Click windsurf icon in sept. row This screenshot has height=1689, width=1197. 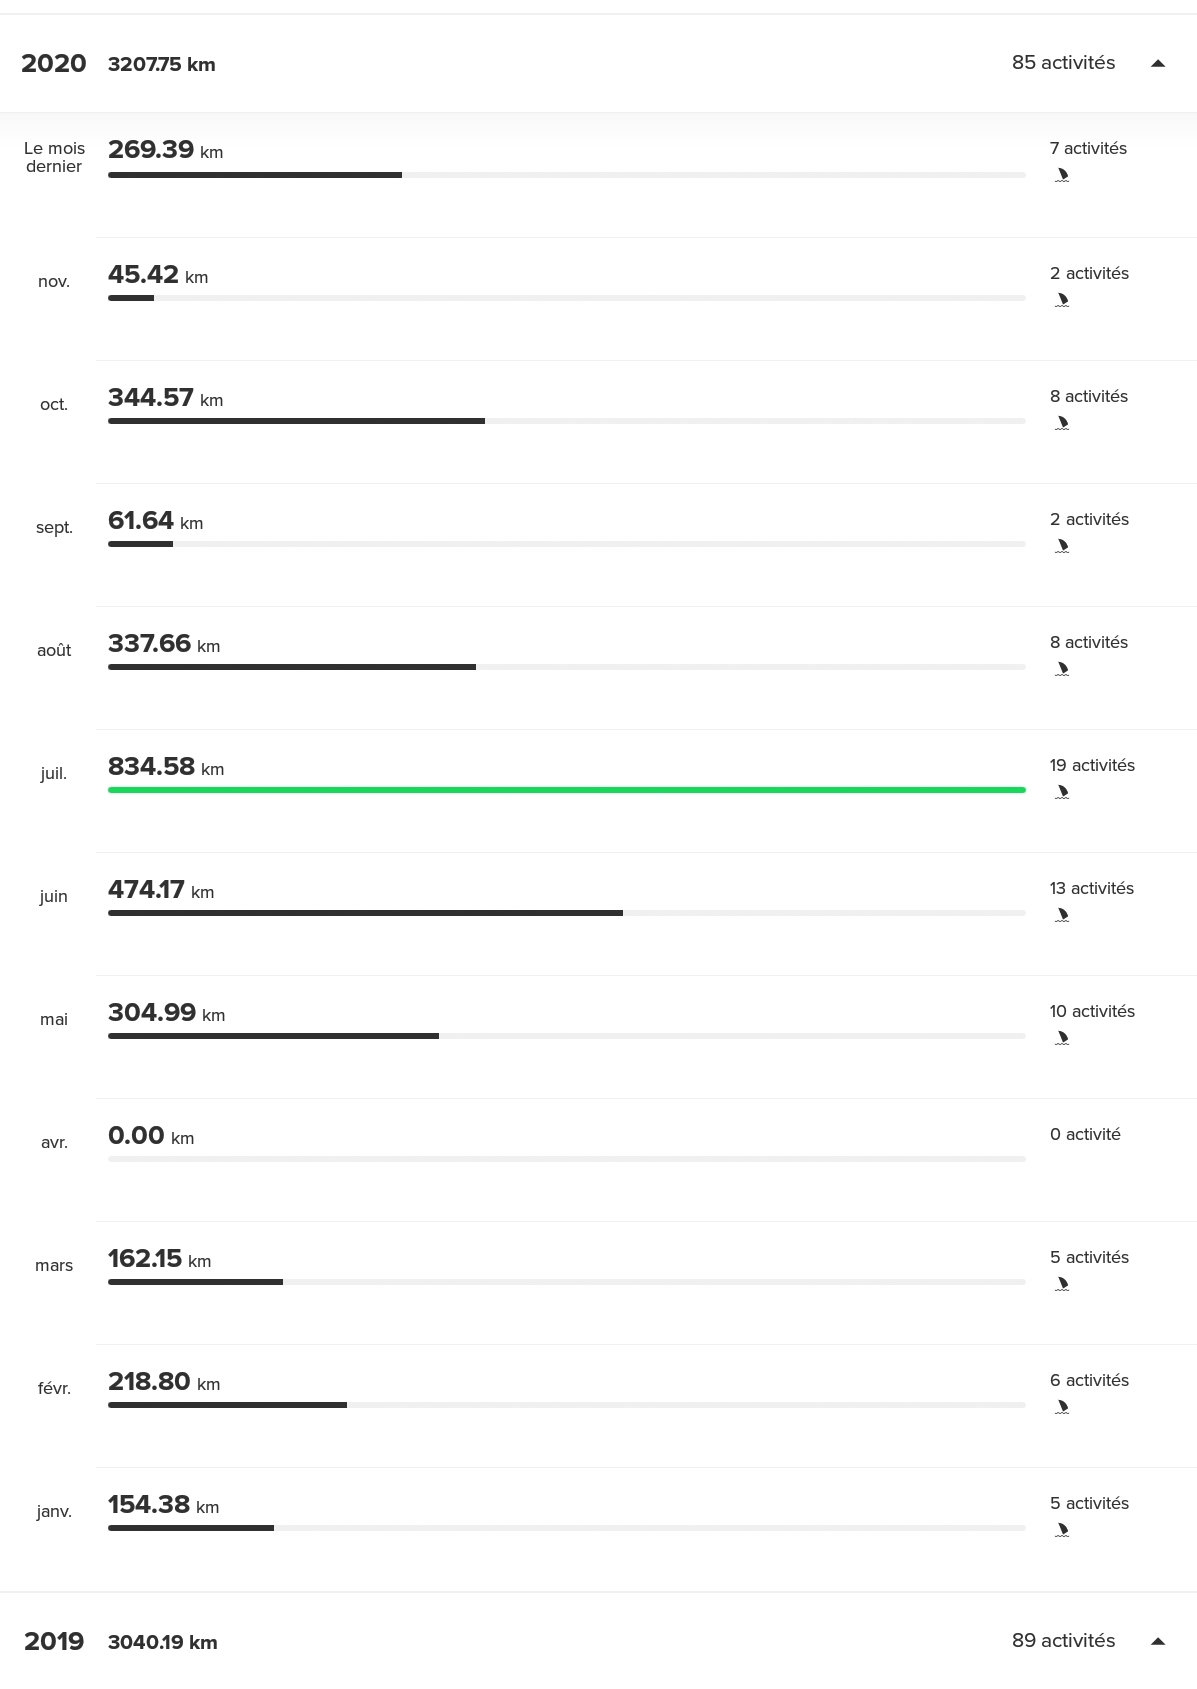click(1062, 546)
